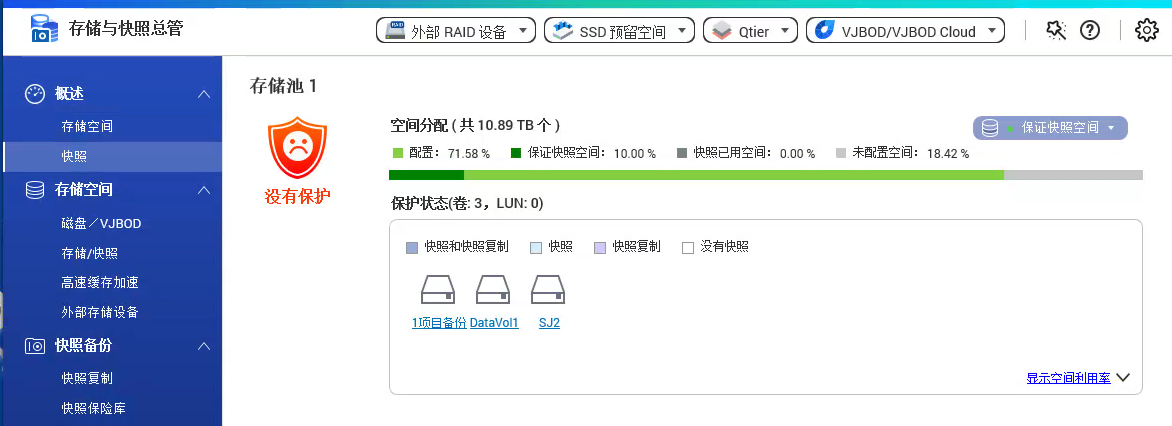Open the SJ2 volume link
The width and height of the screenshot is (1172, 426).
coord(549,323)
